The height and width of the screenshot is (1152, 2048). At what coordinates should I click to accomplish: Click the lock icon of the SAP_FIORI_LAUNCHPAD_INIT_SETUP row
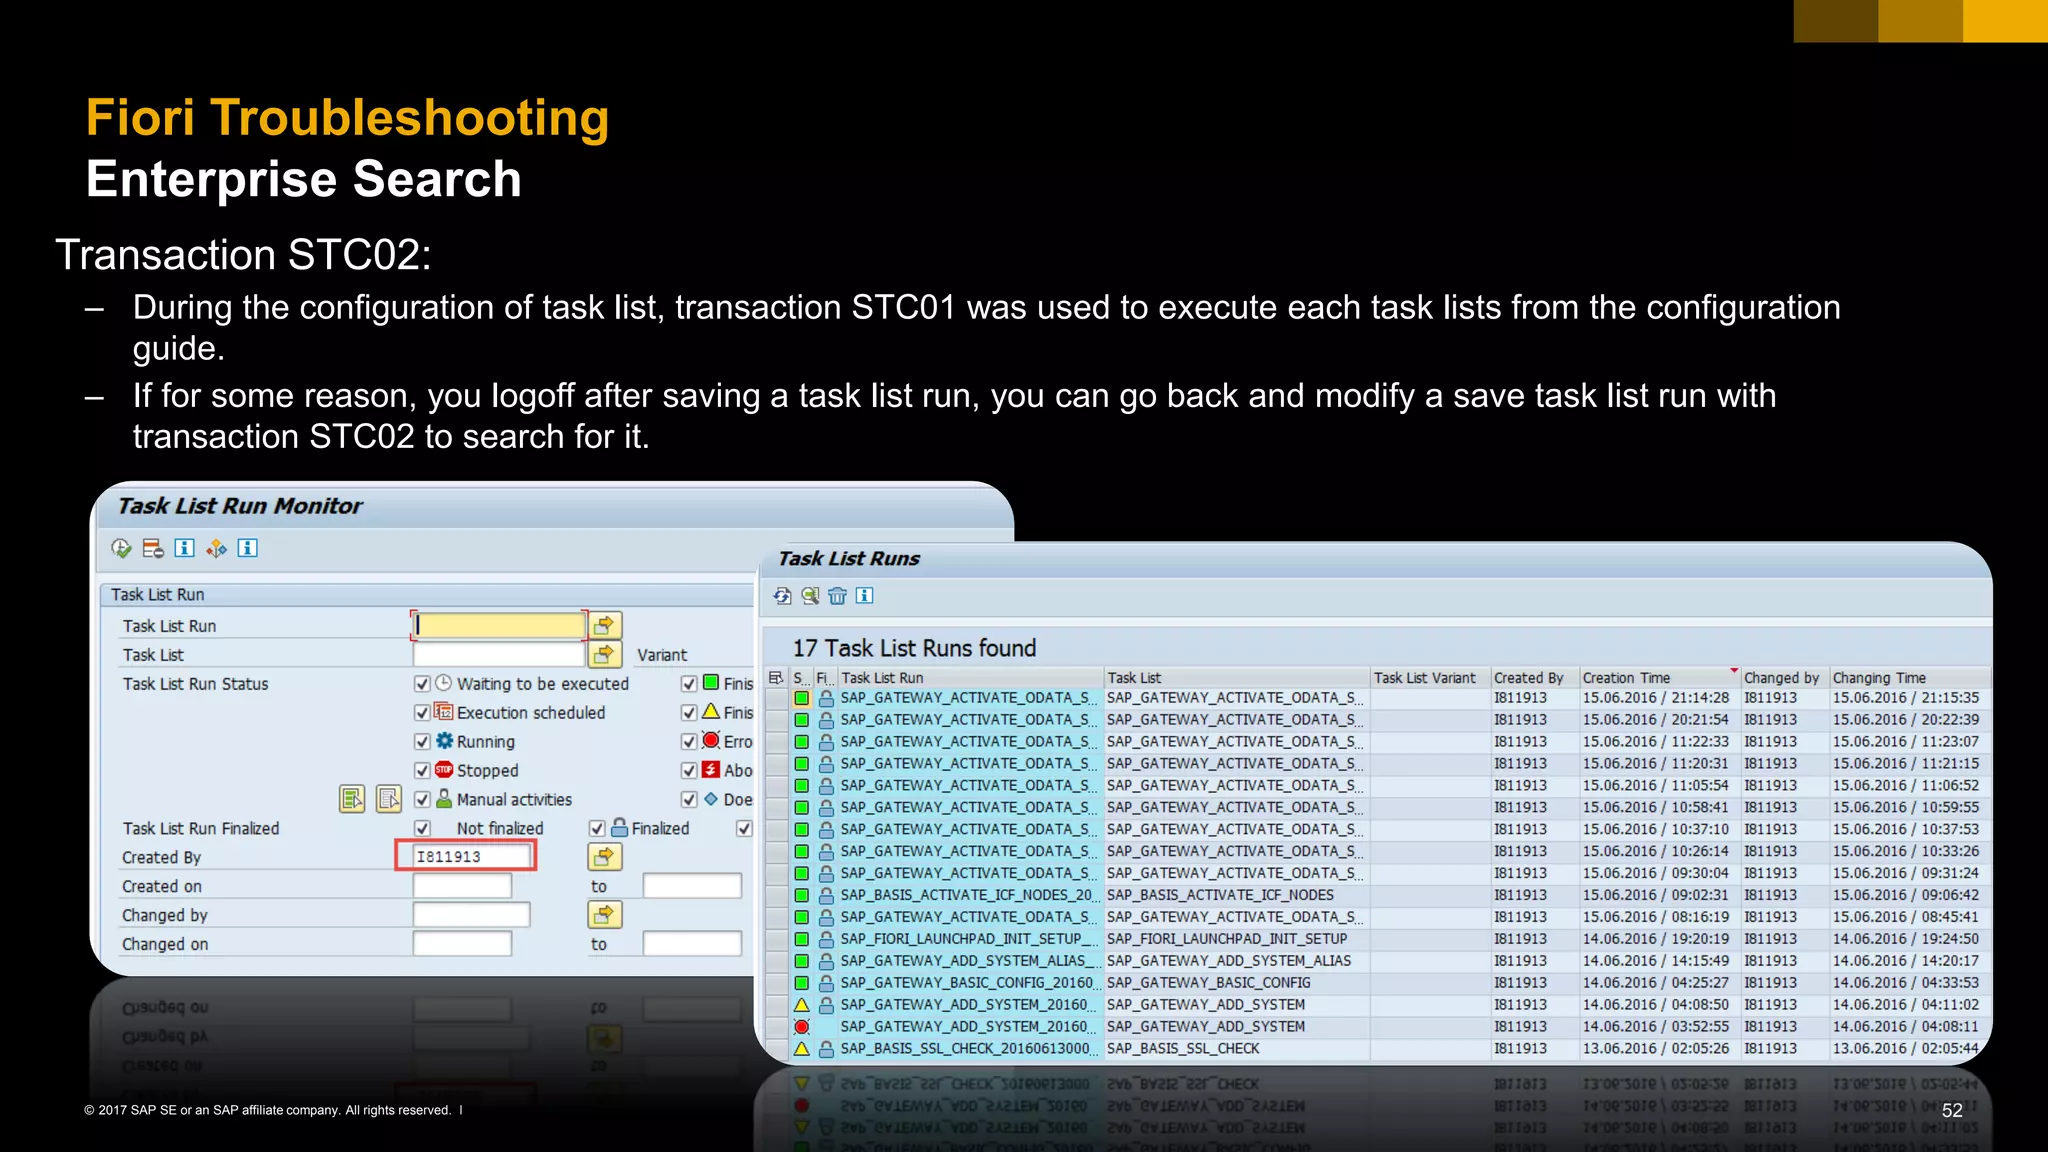click(826, 939)
